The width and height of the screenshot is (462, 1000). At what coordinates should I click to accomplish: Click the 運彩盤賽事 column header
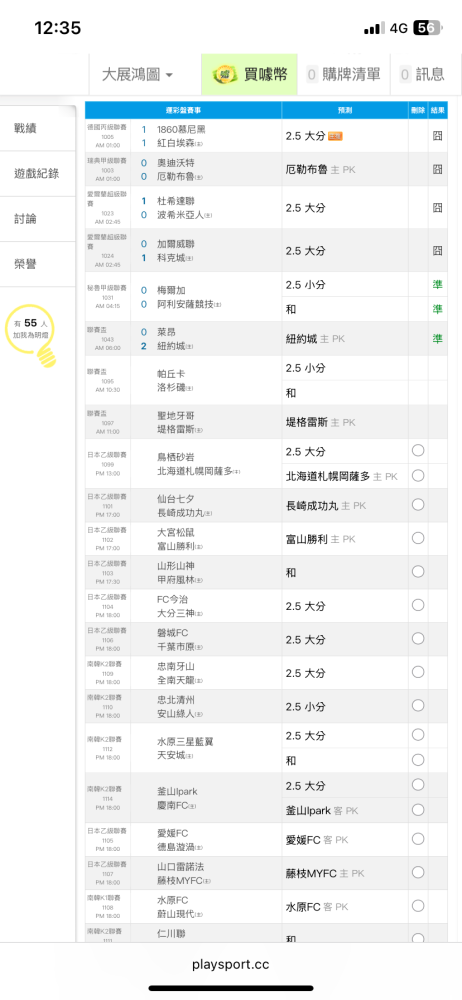point(184,110)
